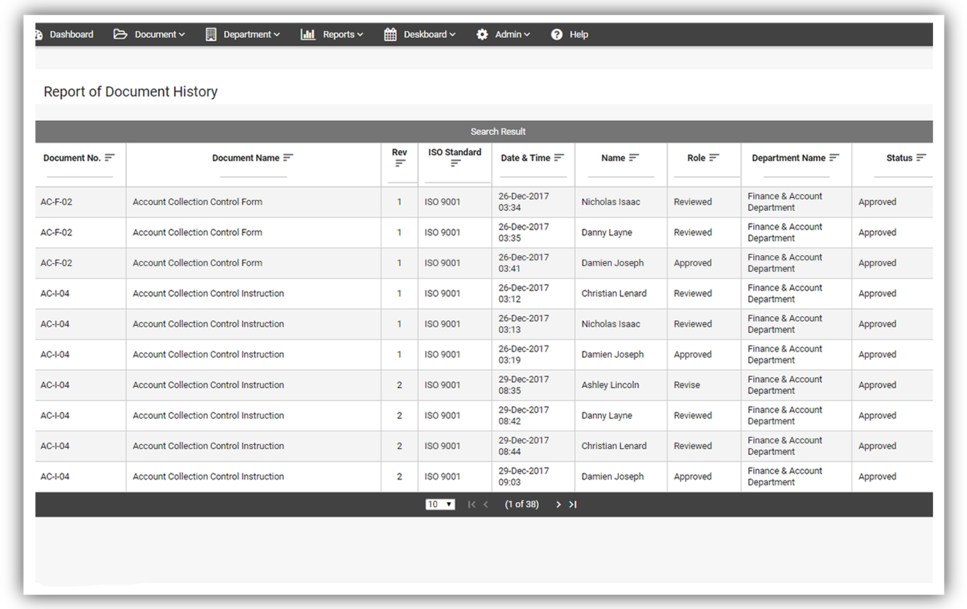Go to next page of results
Image resolution: width=967 pixels, height=609 pixels.
558,504
